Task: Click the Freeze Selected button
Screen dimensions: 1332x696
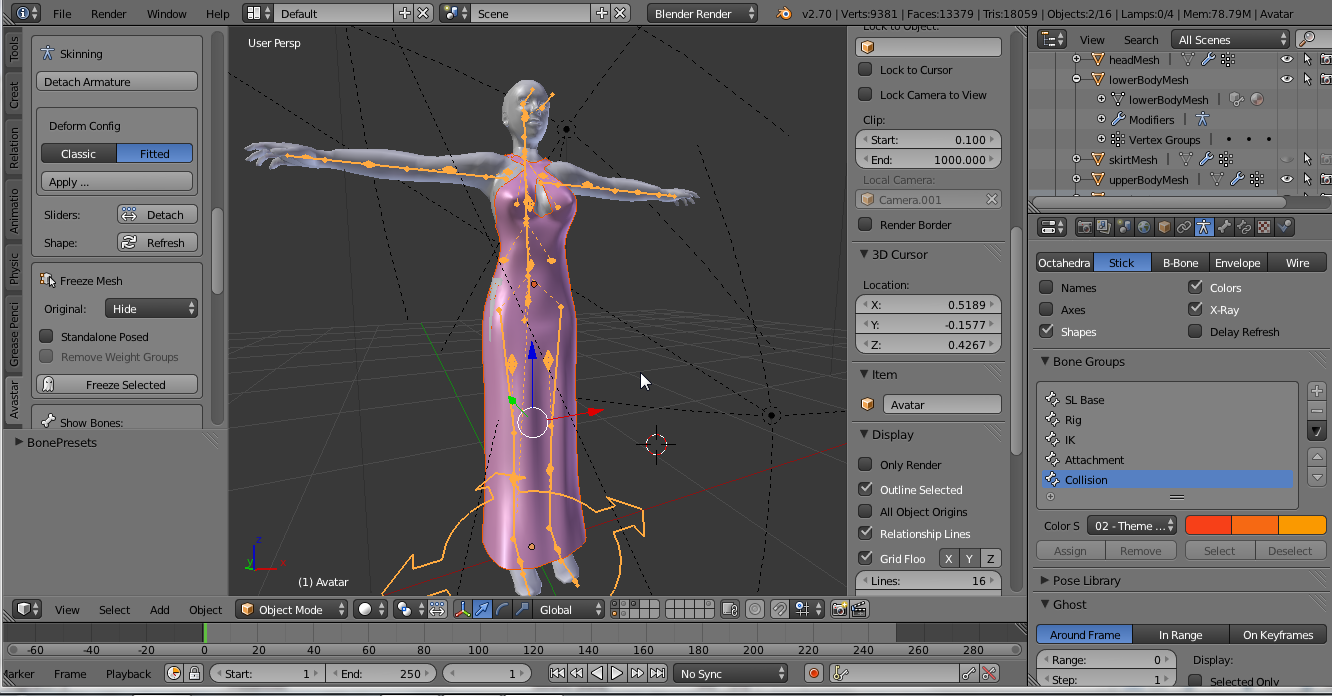Action: (117, 385)
